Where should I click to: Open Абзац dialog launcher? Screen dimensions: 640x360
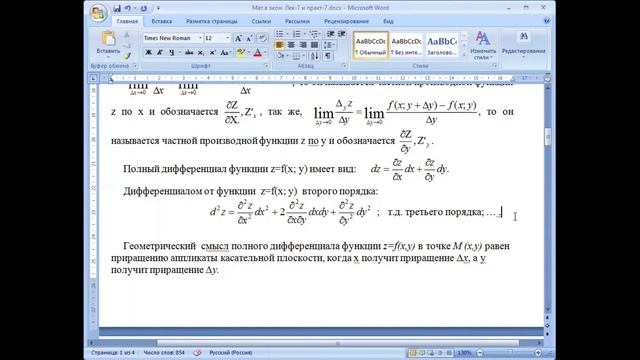pos(344,66)
